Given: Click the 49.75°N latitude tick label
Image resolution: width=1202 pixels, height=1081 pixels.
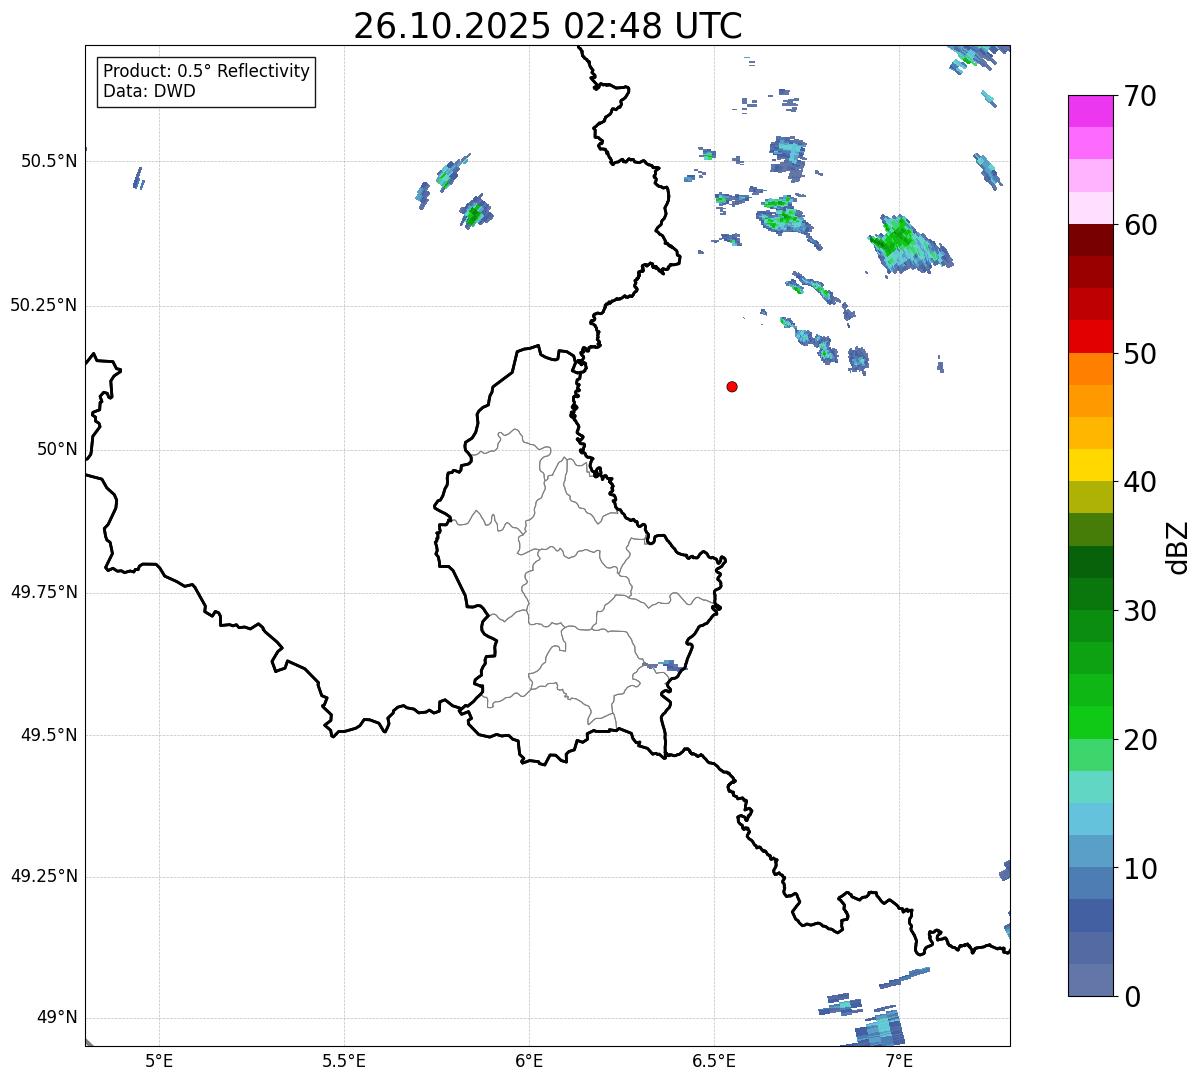Looking at the screenshot, I should [43, 593].
